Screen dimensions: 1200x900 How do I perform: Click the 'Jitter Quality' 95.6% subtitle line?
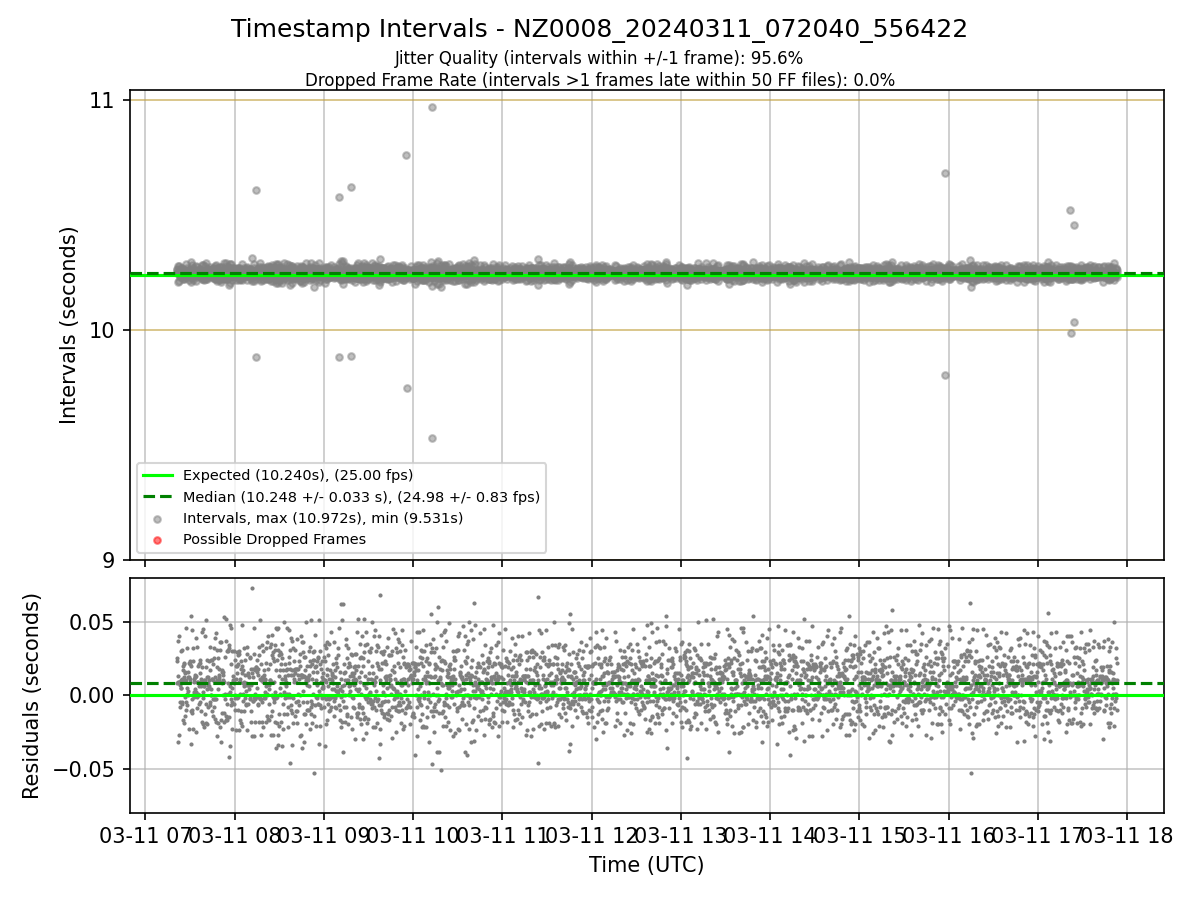point(599,58)
